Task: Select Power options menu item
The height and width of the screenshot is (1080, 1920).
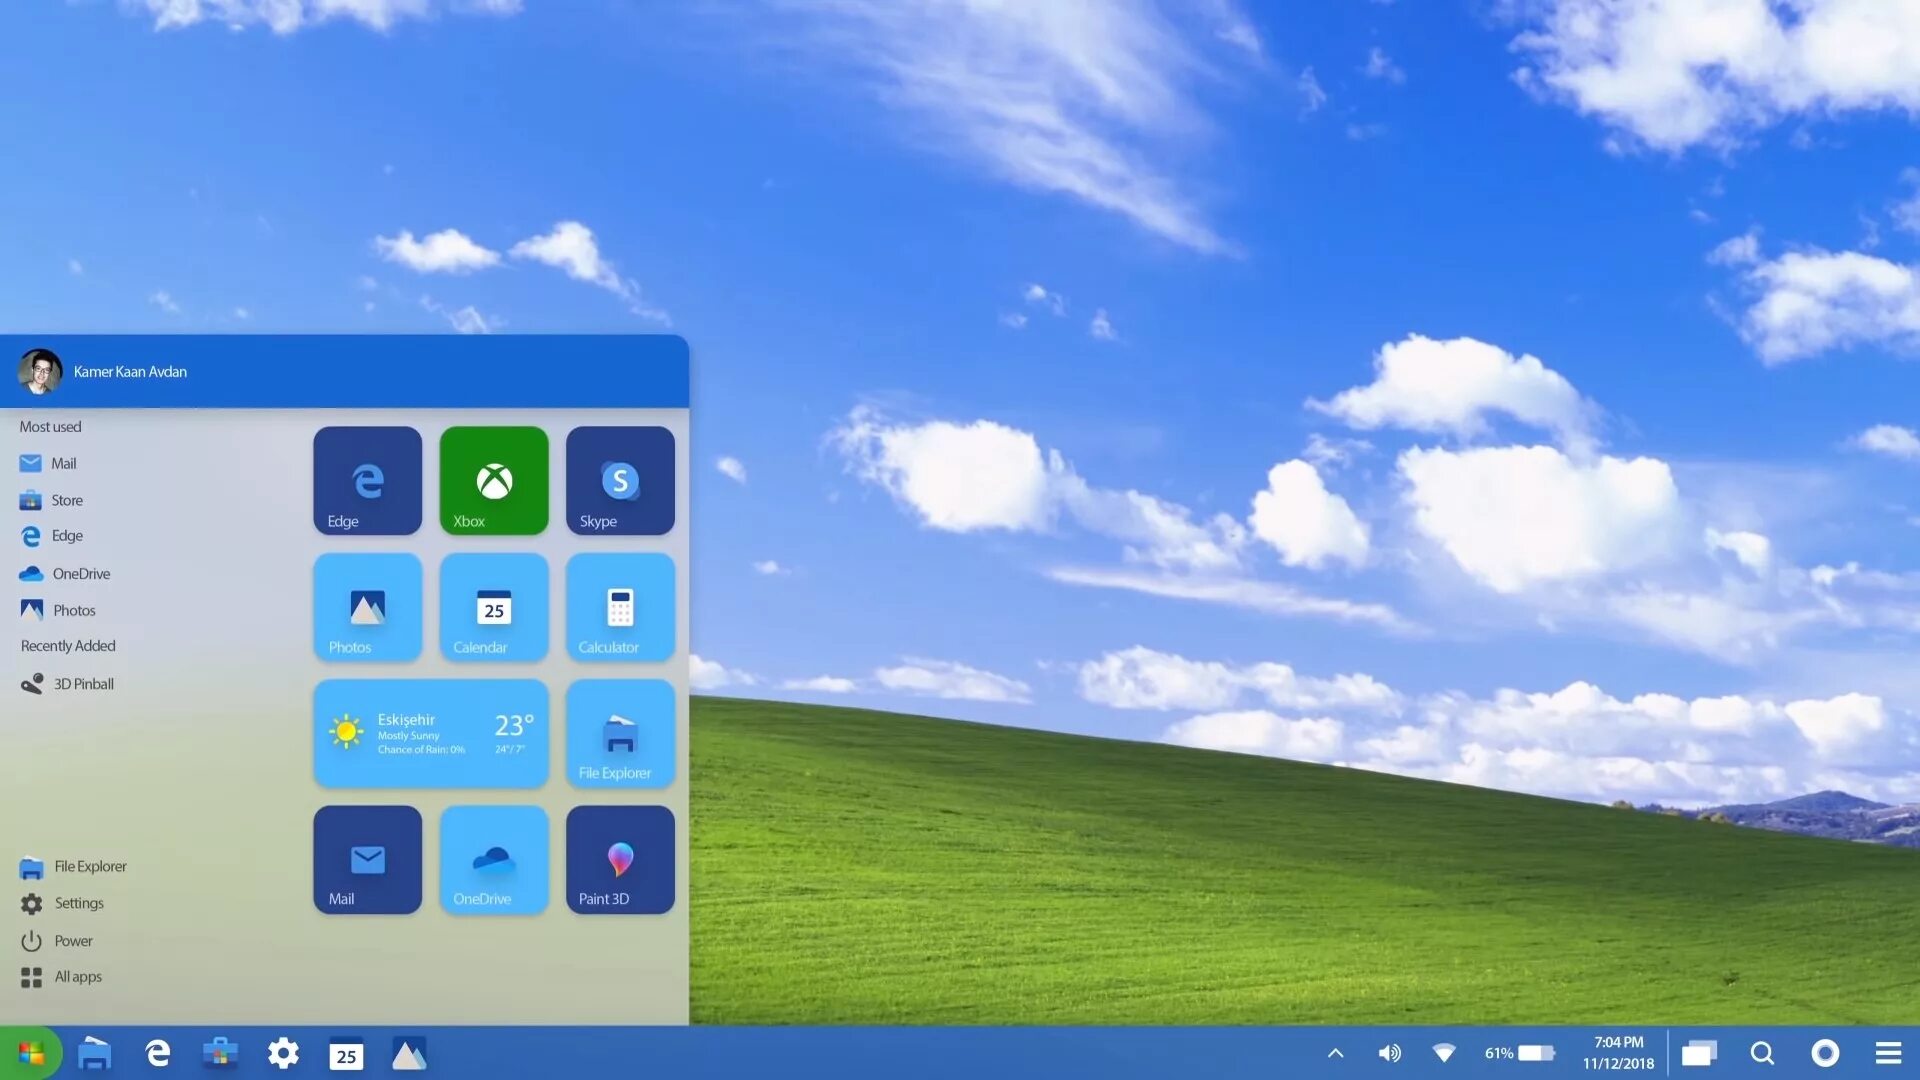Action: (x=71, y=939)
